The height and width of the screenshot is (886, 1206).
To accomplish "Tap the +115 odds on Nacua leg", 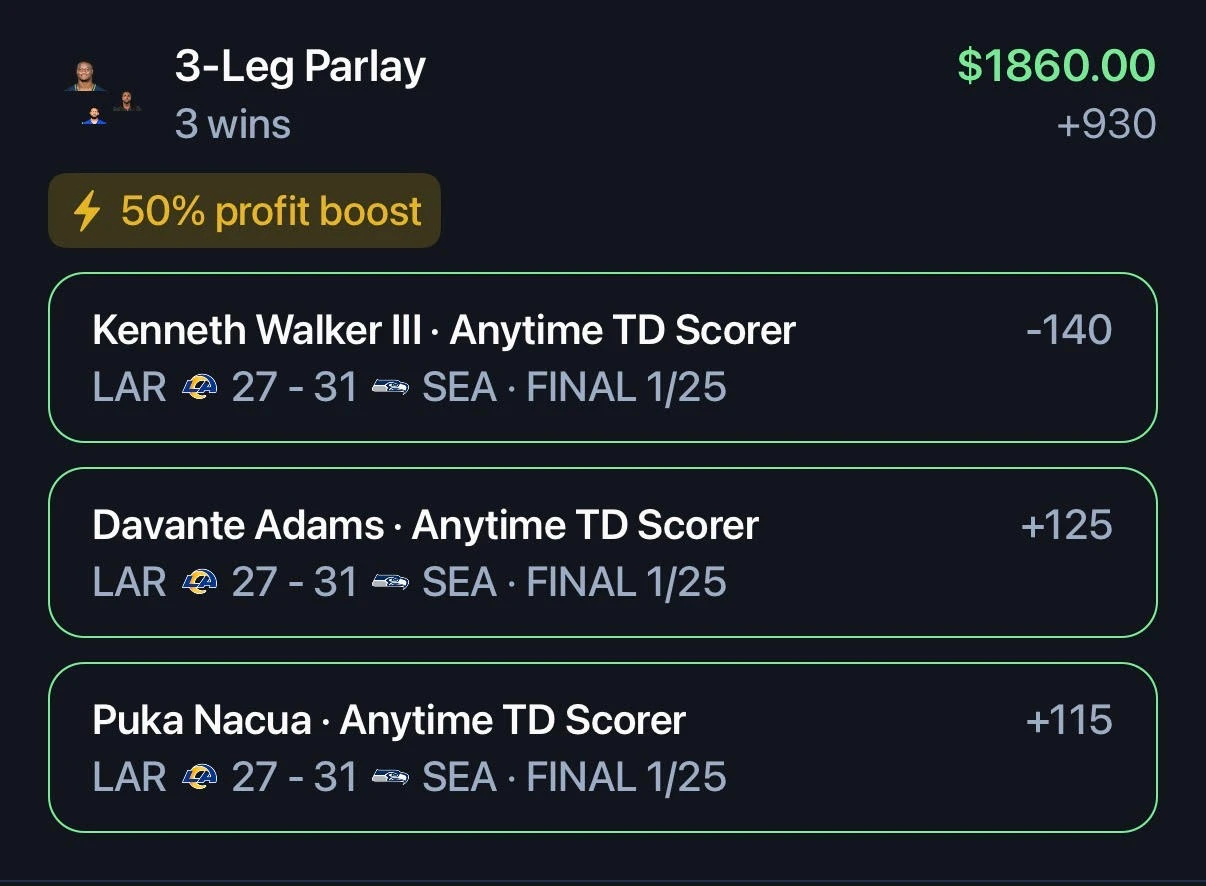I will [1069, 720].
